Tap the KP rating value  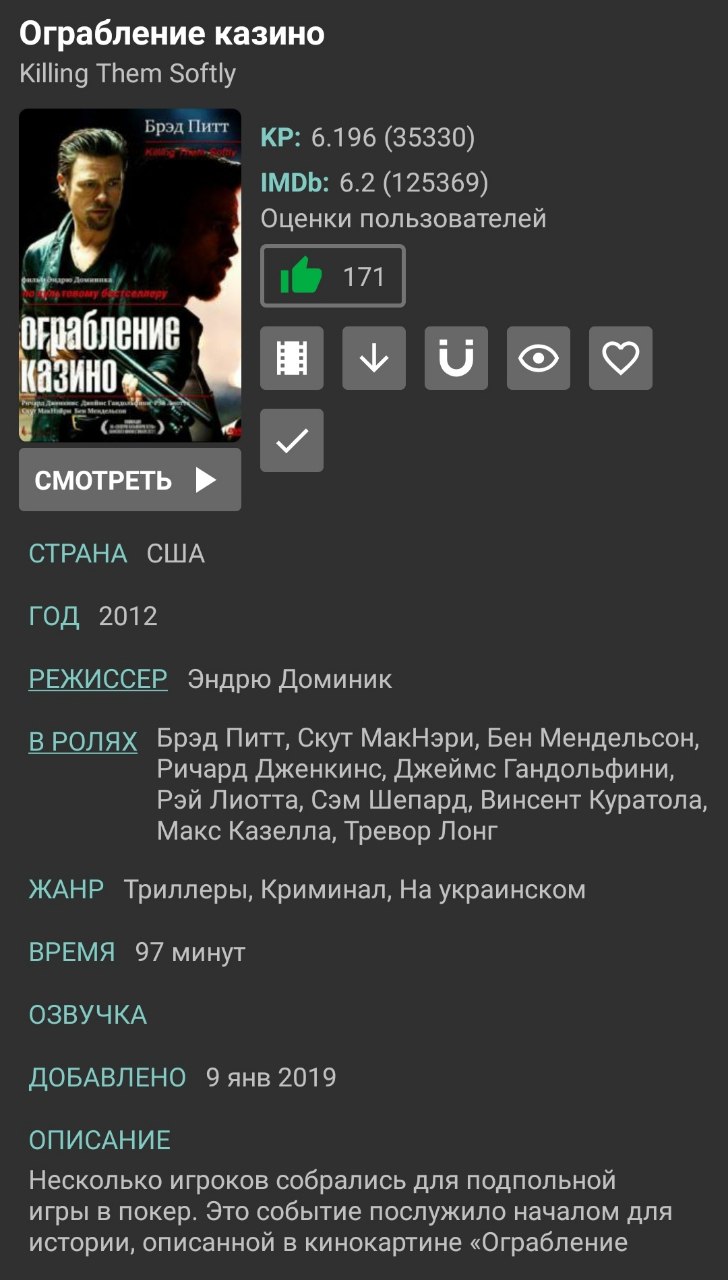(393, 138)
